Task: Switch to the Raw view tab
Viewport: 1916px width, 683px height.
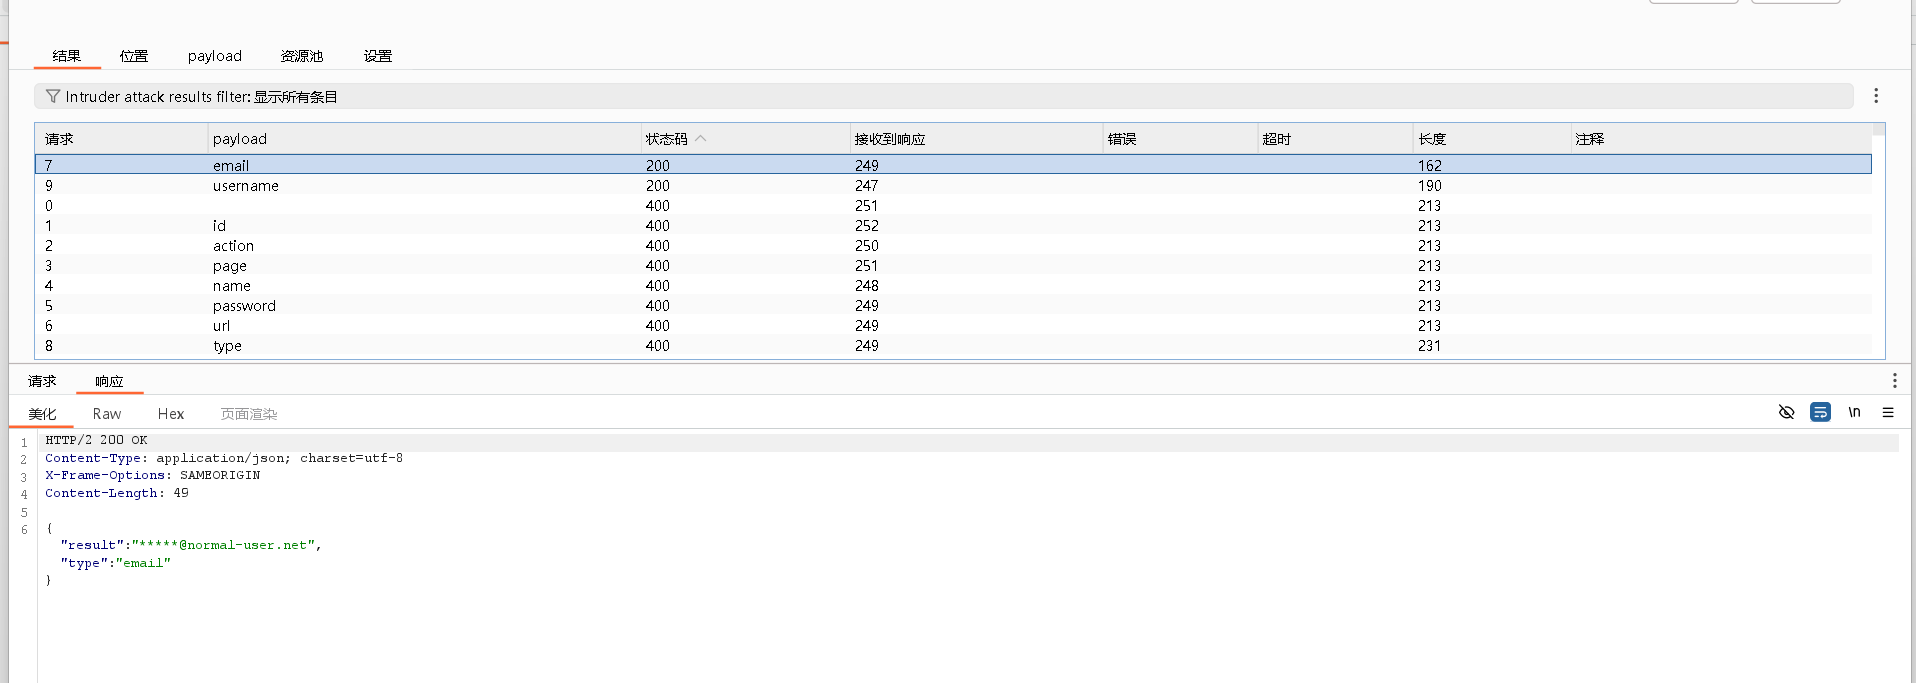Action: point(107,414)
